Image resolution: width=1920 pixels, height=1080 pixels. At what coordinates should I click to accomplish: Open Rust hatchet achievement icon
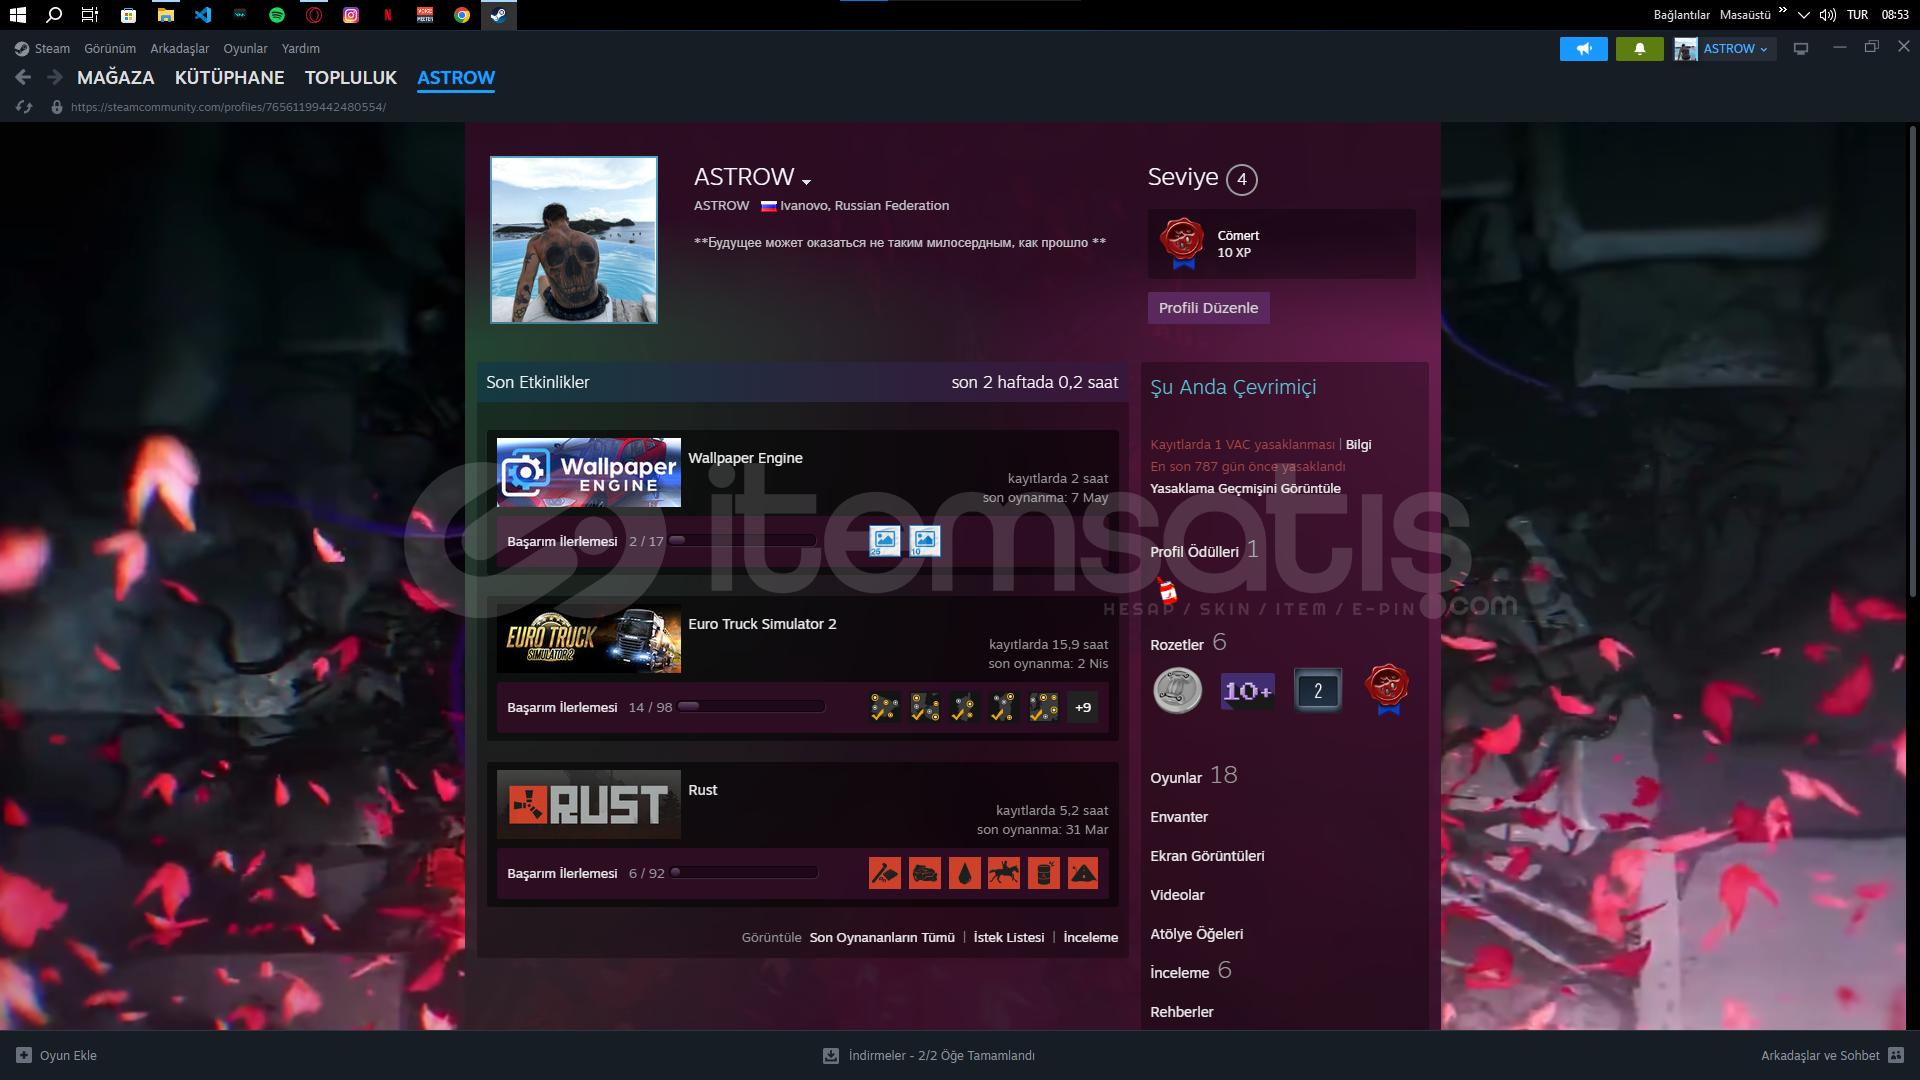(885, 873)
